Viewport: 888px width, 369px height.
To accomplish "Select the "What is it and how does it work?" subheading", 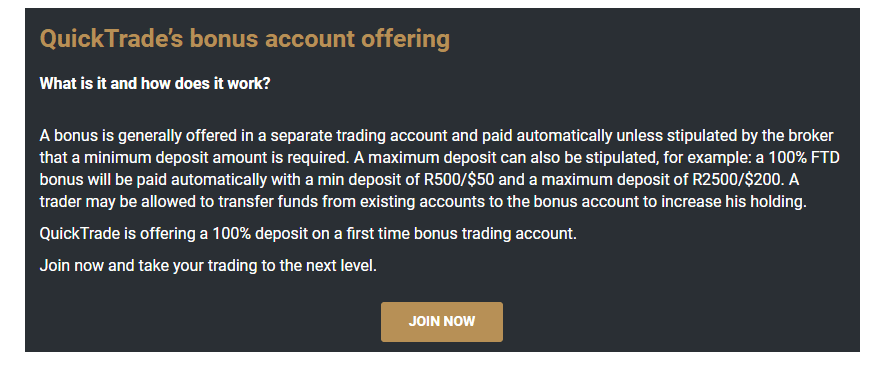I will (155, 84).
